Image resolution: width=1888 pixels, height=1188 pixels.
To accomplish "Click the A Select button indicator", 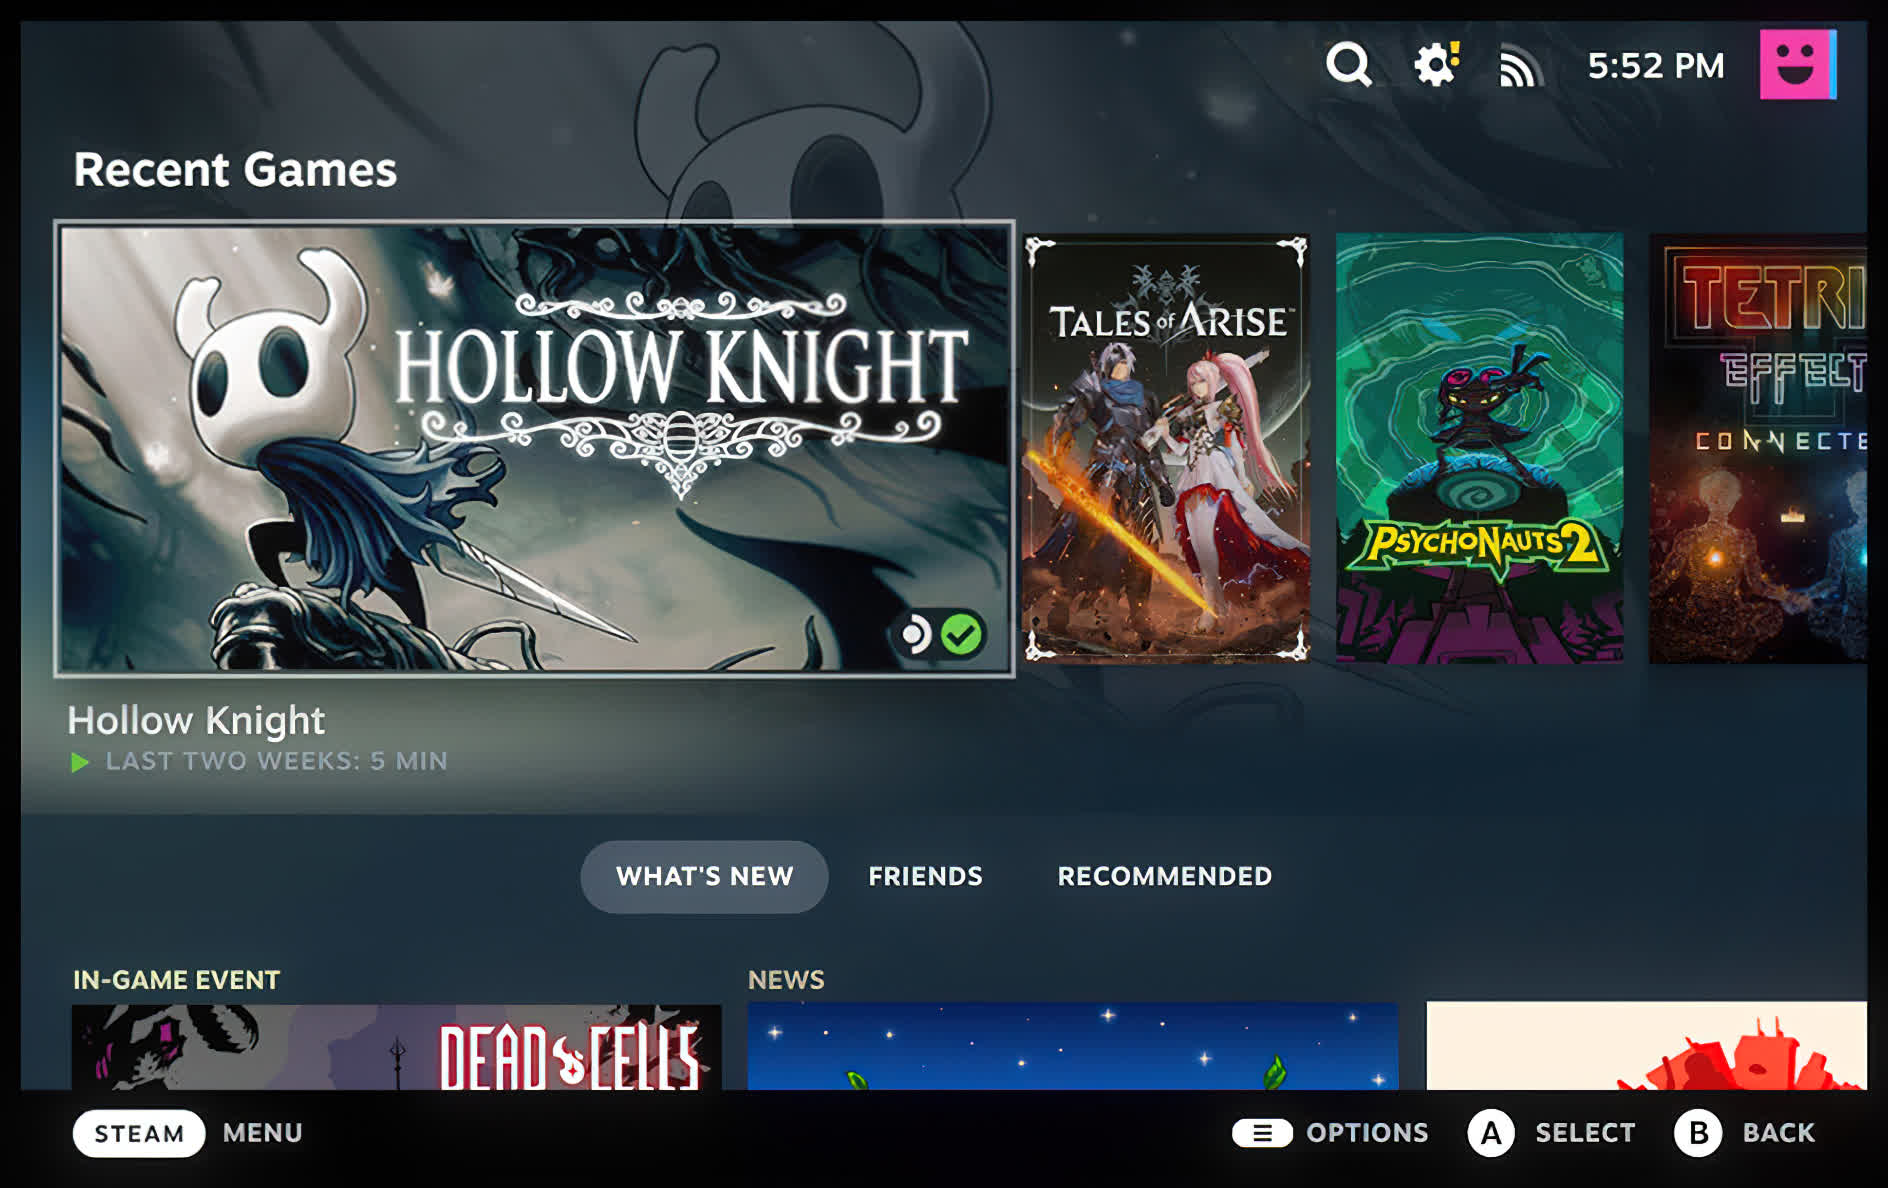I will [1492, 1133].
